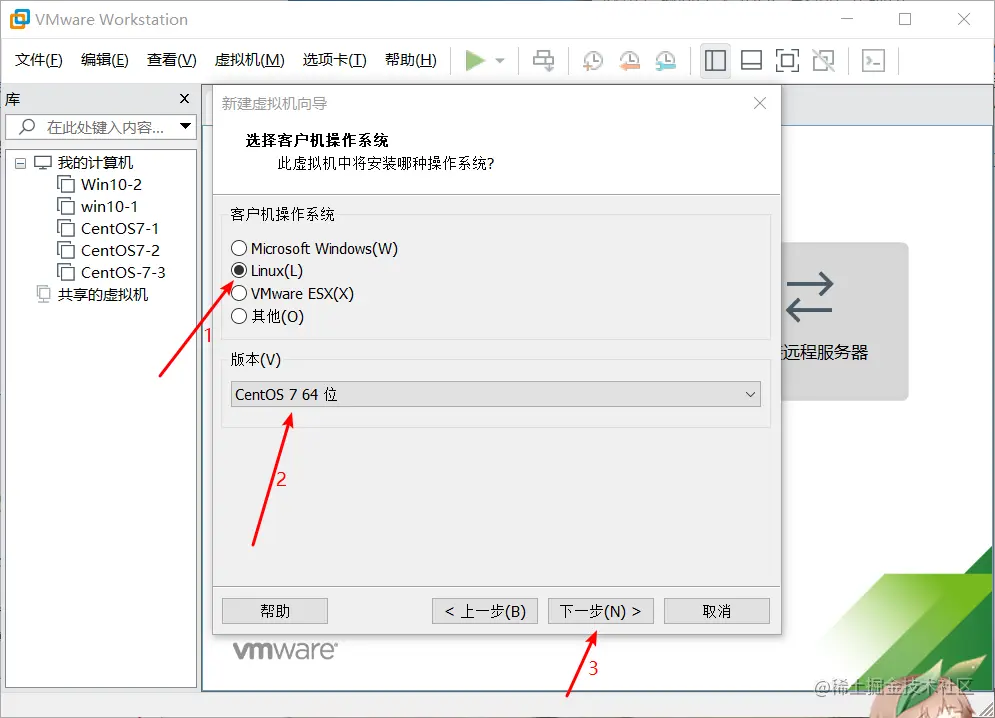Click the Unity mode toolbar icon

click(x=824, y=61)
